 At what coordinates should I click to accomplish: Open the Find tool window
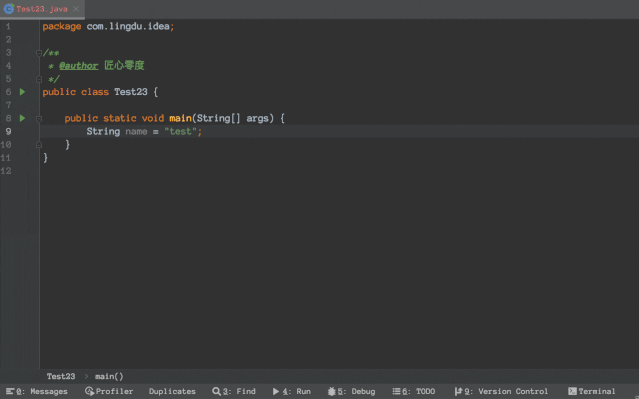[x=234, y=391]
